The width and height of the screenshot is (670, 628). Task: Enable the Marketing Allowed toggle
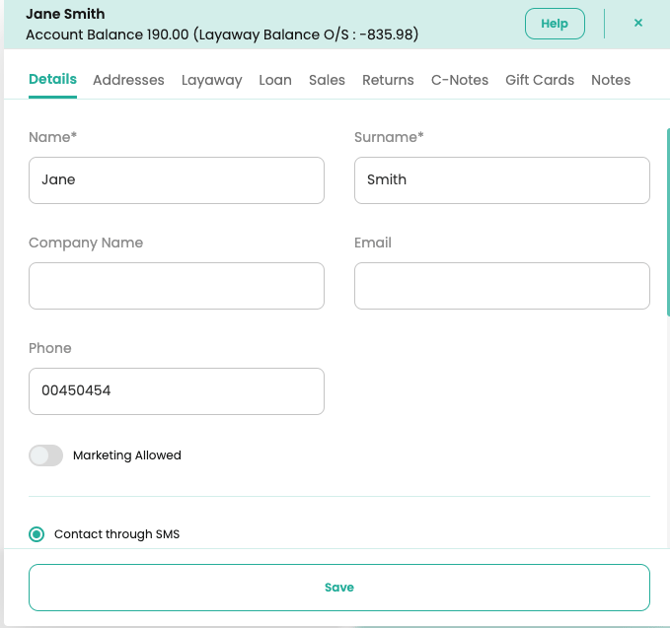coord(46,456)
